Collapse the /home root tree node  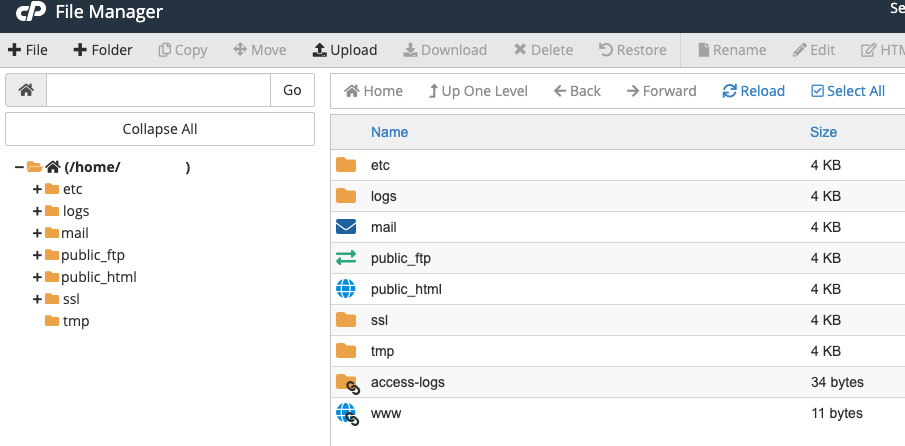click(x=19, y=167)
